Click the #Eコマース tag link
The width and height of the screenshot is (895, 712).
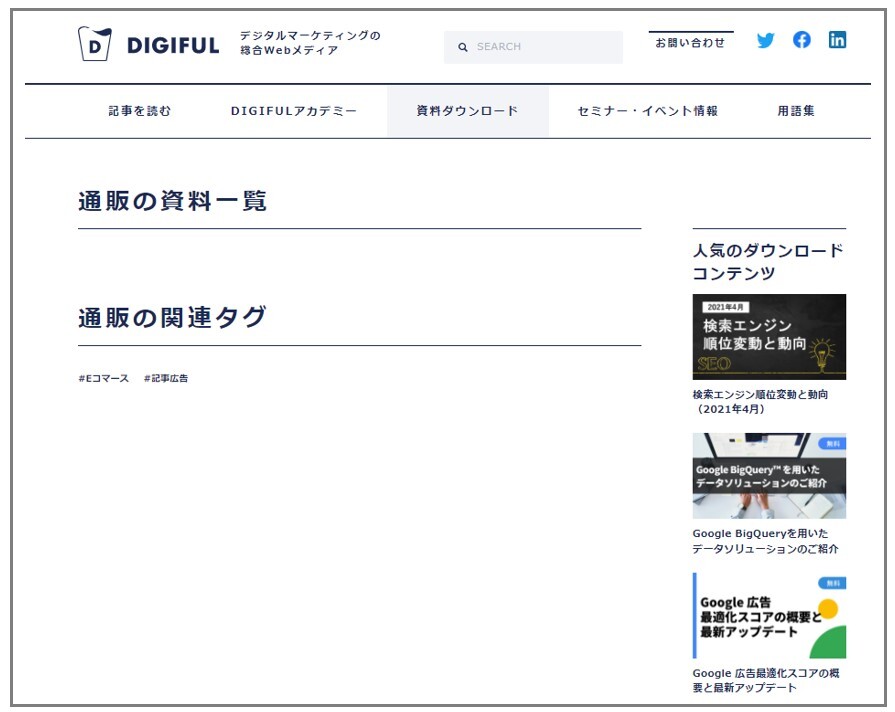coord(104,379)
